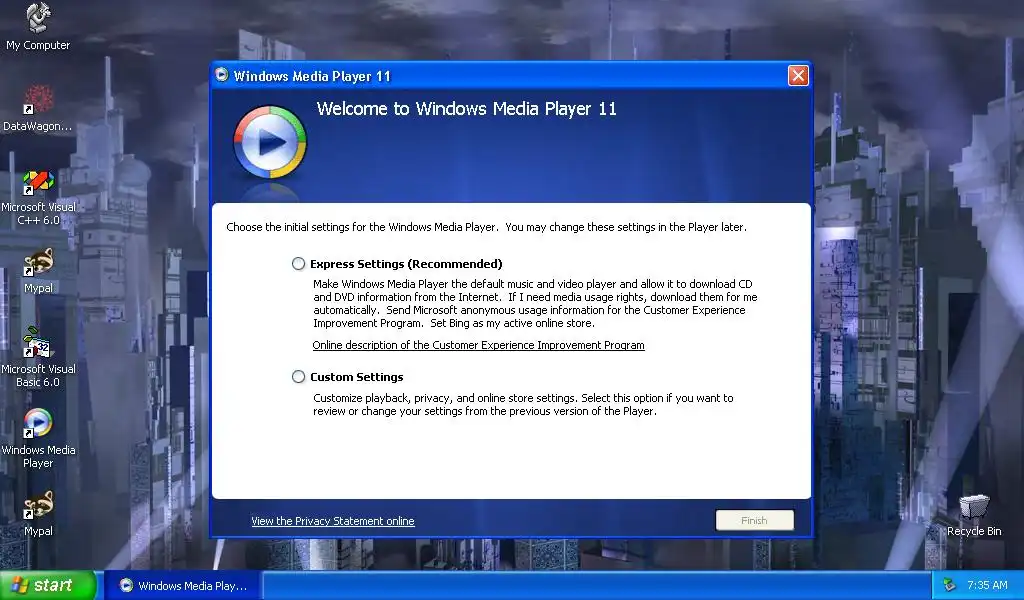1024x600 pixels.
Task: Select the My Computer desktop icon
Action: click(x=38, y=26)
